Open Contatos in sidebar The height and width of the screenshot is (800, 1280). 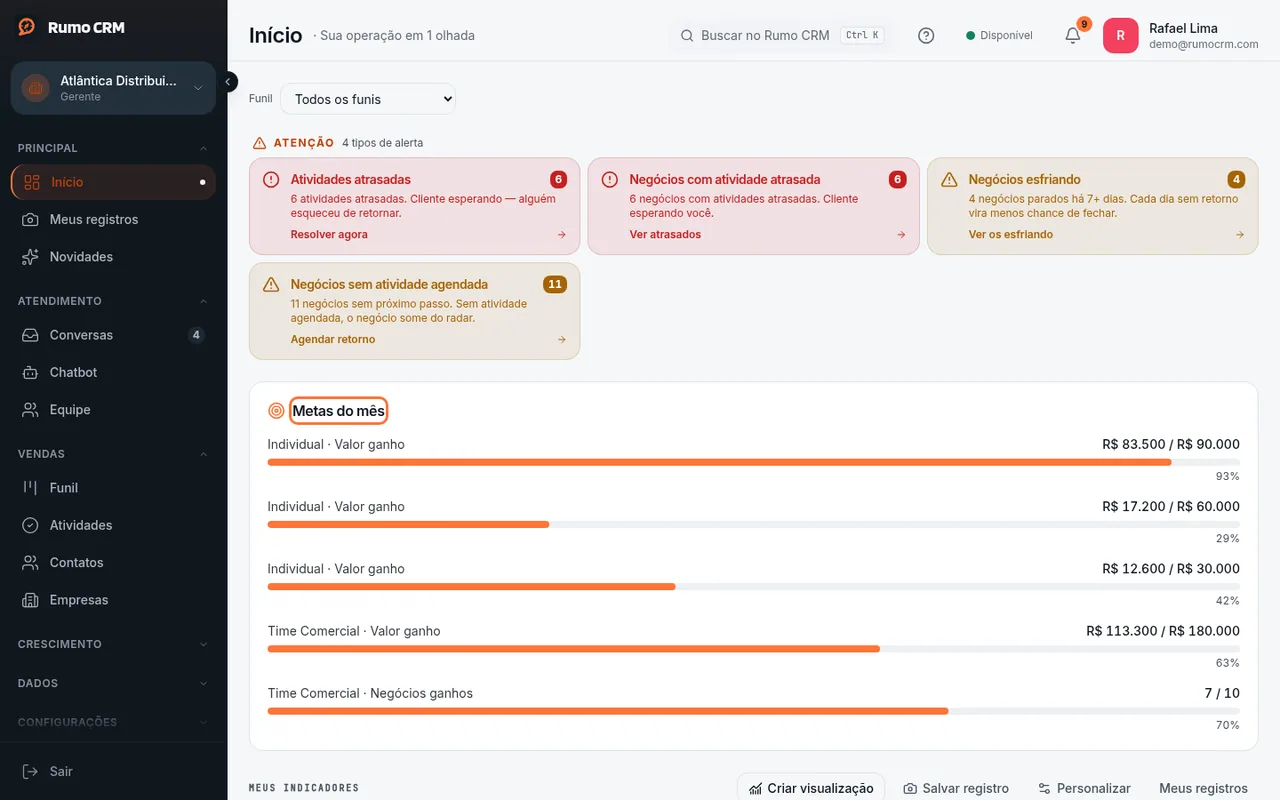tap(114, 563)
